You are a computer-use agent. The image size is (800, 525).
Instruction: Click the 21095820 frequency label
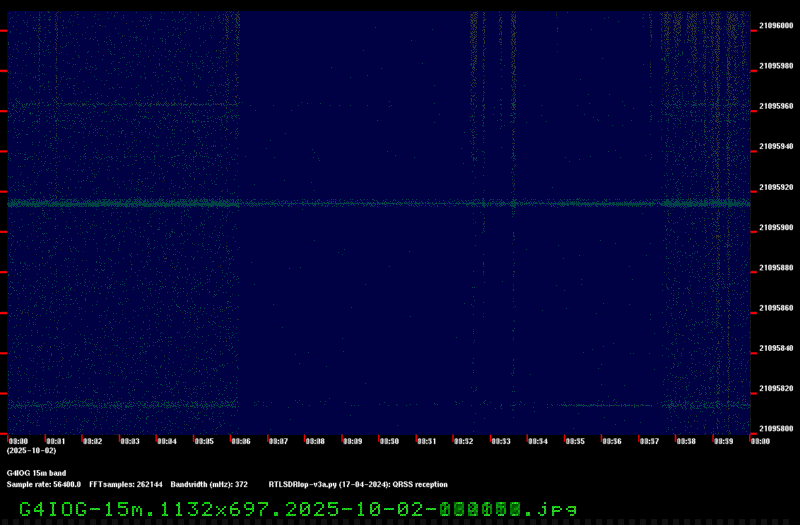pyautogui.click(x=776, y=389)
